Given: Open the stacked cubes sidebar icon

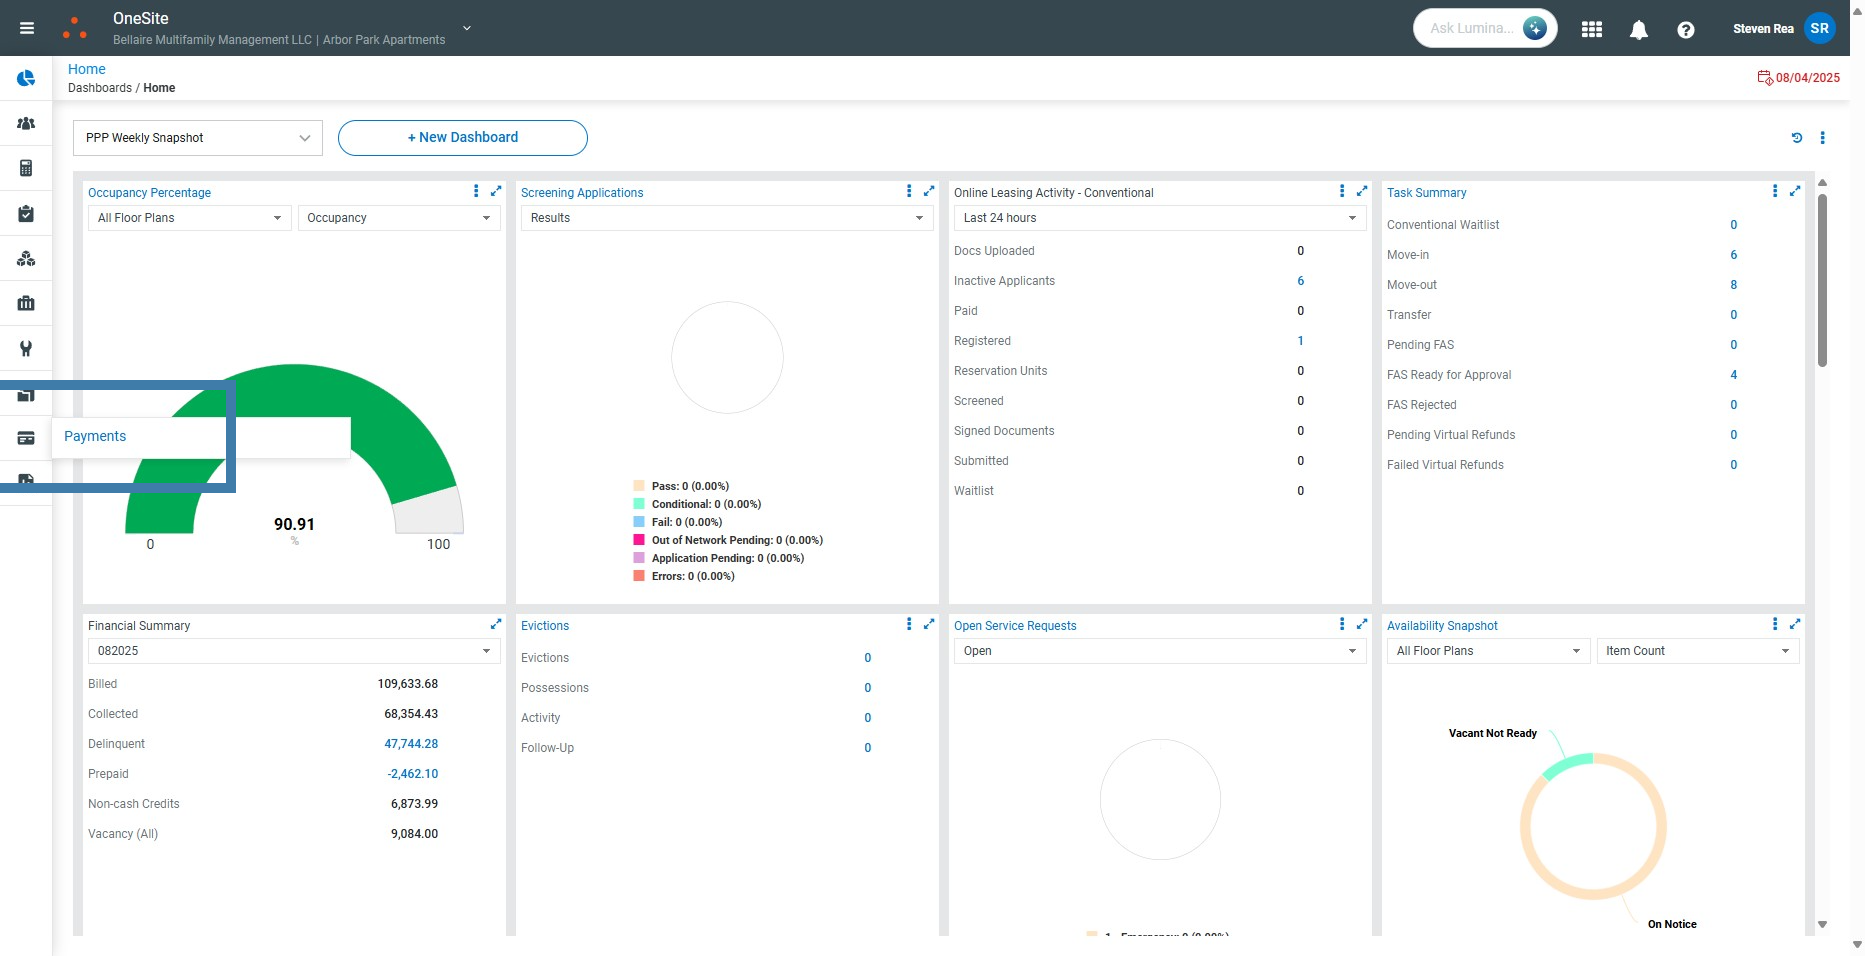Looking at the screenshot, I should (26, 258).
